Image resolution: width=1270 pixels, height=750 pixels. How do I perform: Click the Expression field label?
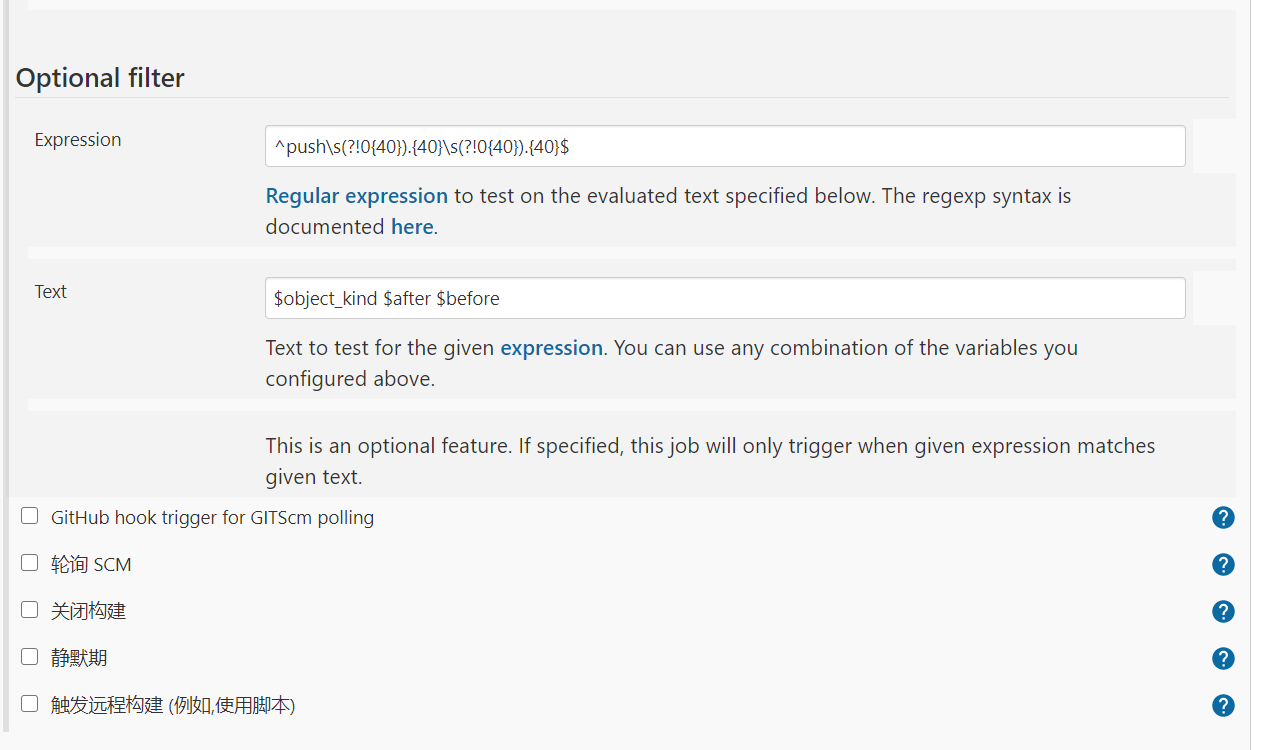tap(78, 140)
